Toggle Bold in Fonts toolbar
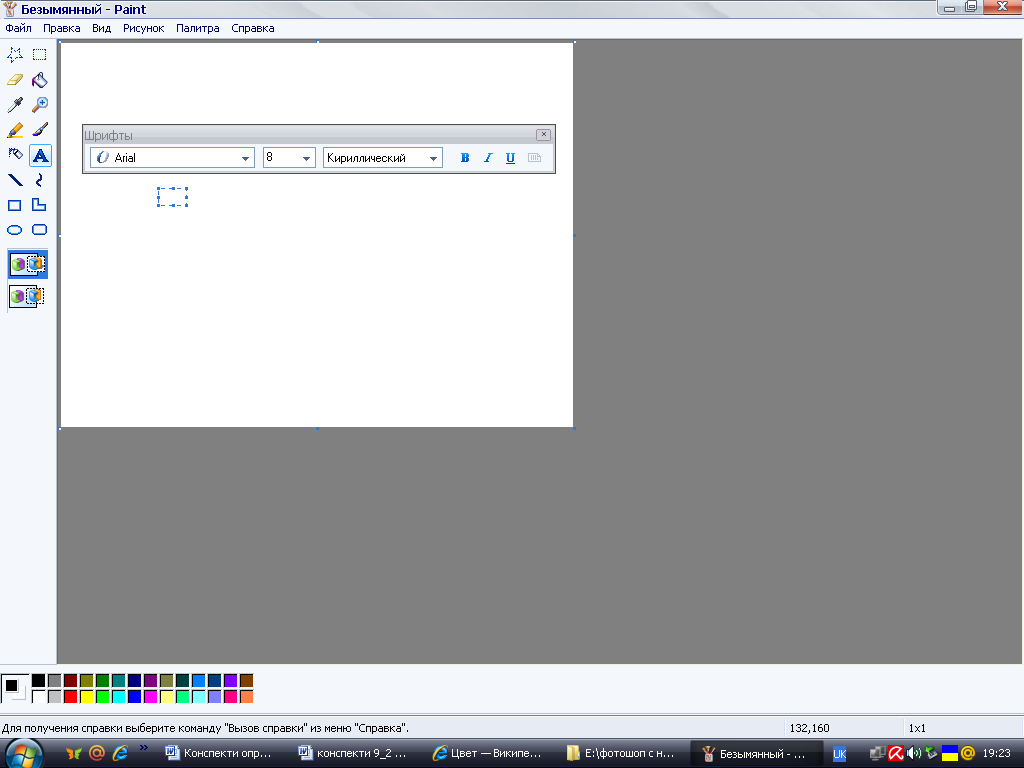The width and height of the screenshot is (1024, 768). click(464, 158)
